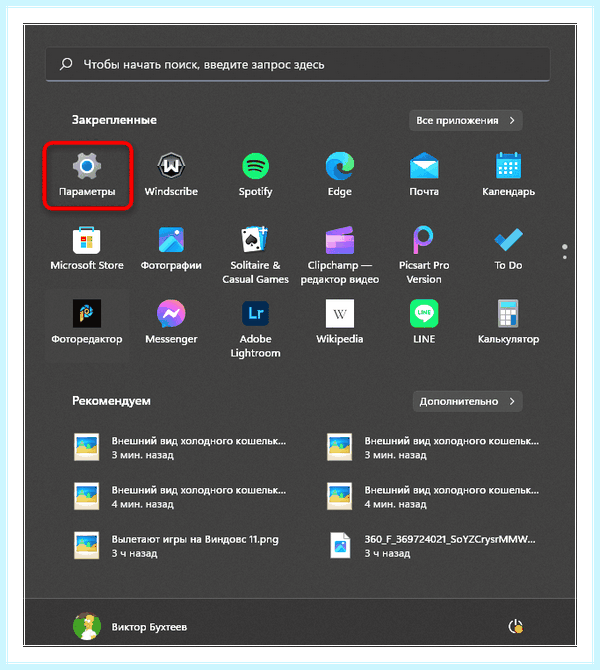The width and height of the screenshot is (600, 670).
Task: Expand Дополнительно recommended items
Action: pyautogui.click(x=468, y=401)
